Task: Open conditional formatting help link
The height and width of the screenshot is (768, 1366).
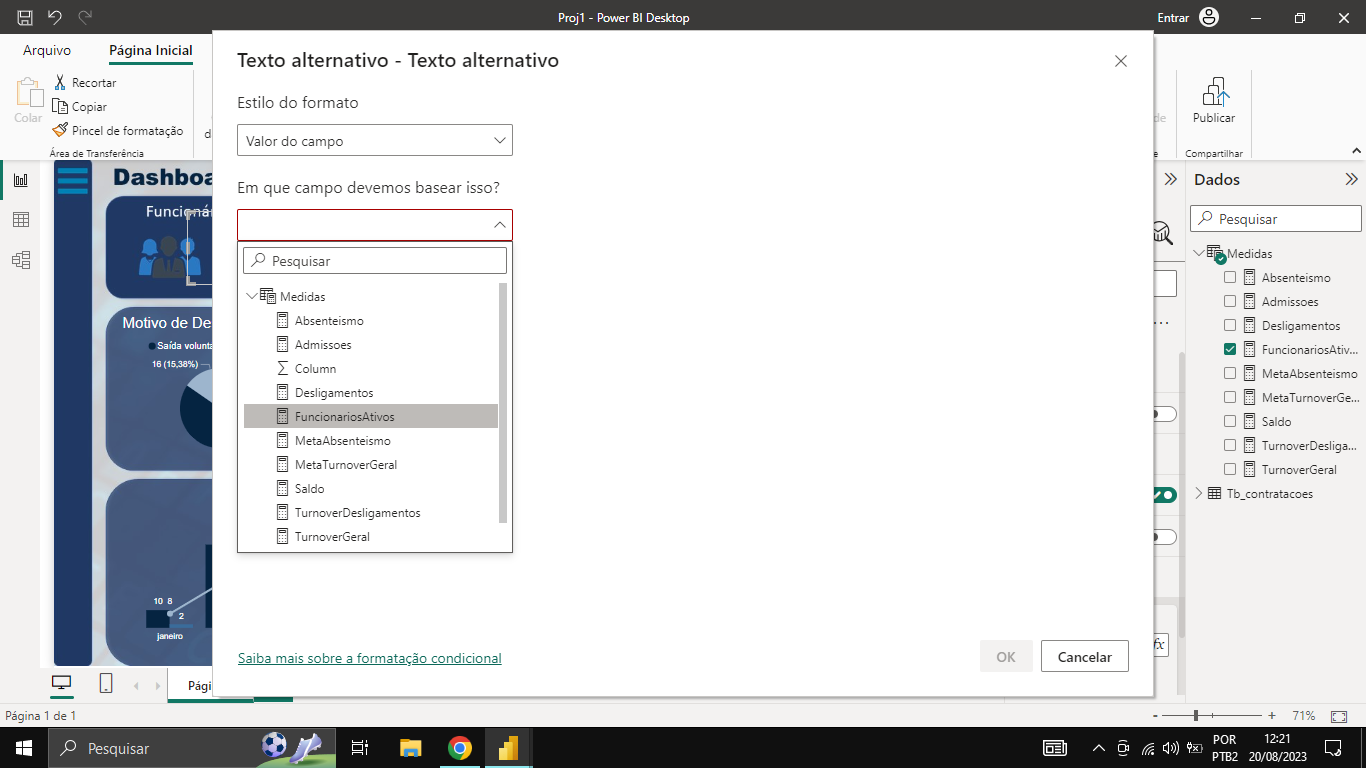Action: click(x=370, y=658)
